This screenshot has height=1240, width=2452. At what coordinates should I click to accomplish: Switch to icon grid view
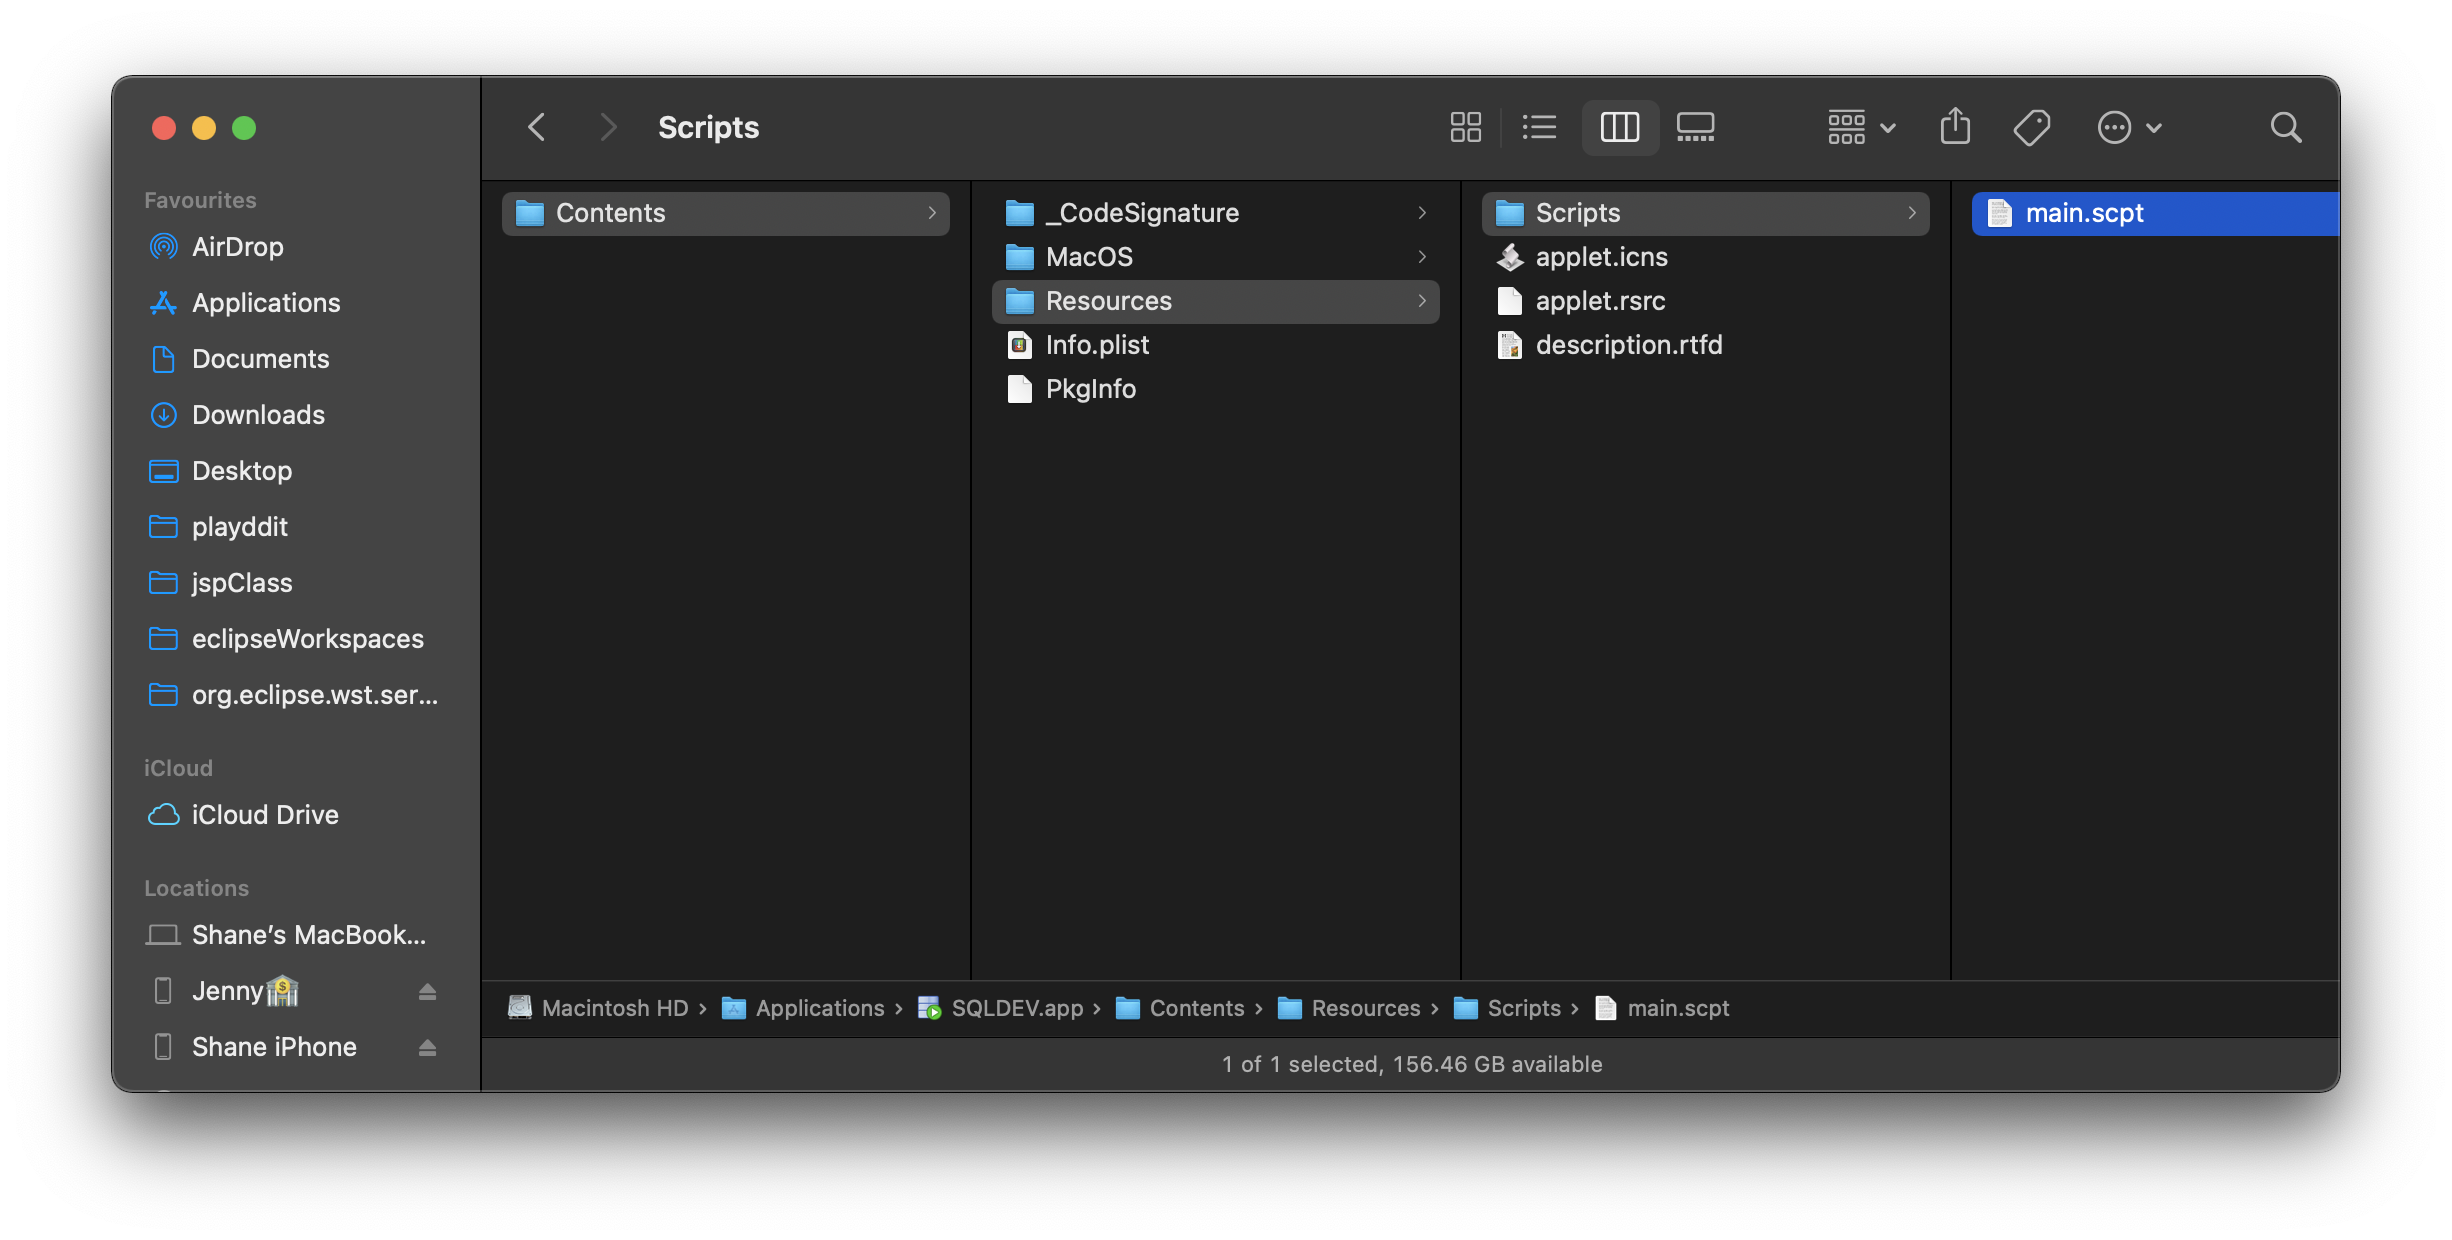[1465, 127]
